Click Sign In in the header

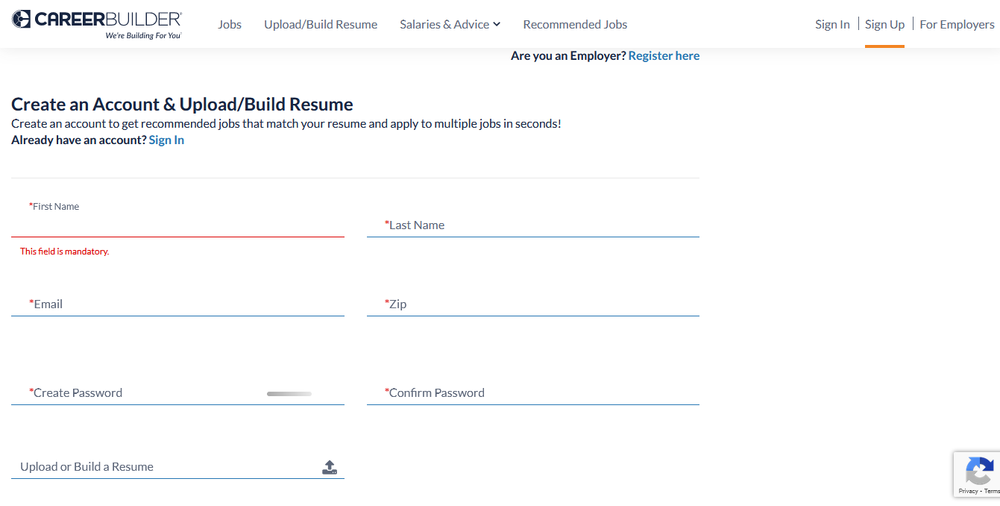click(832, 24)
